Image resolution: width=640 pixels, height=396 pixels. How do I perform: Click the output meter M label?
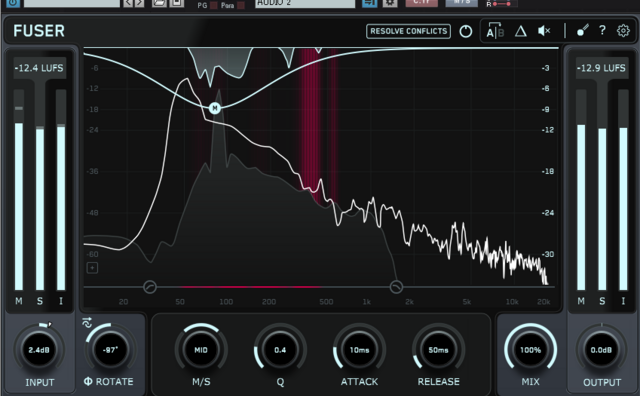(x=581, y=301)
